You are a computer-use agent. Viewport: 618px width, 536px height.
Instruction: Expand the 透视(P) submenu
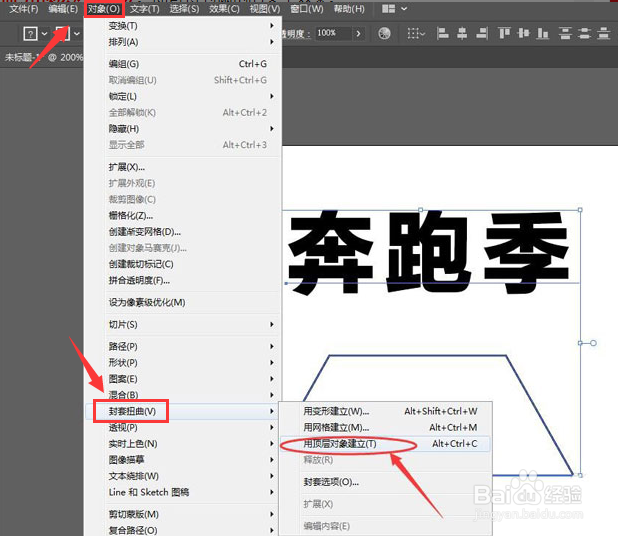(183, 427)
